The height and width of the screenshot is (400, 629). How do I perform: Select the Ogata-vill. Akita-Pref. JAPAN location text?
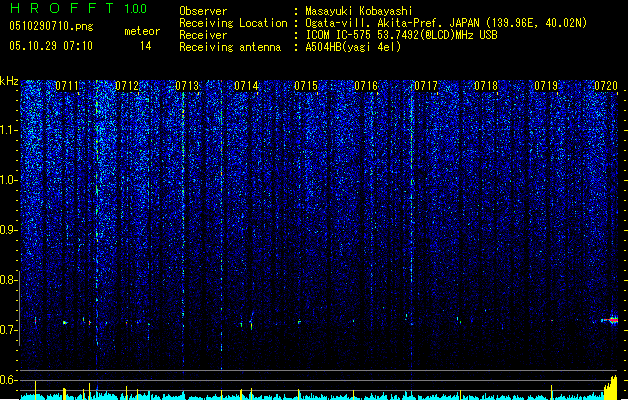[446, 23]
